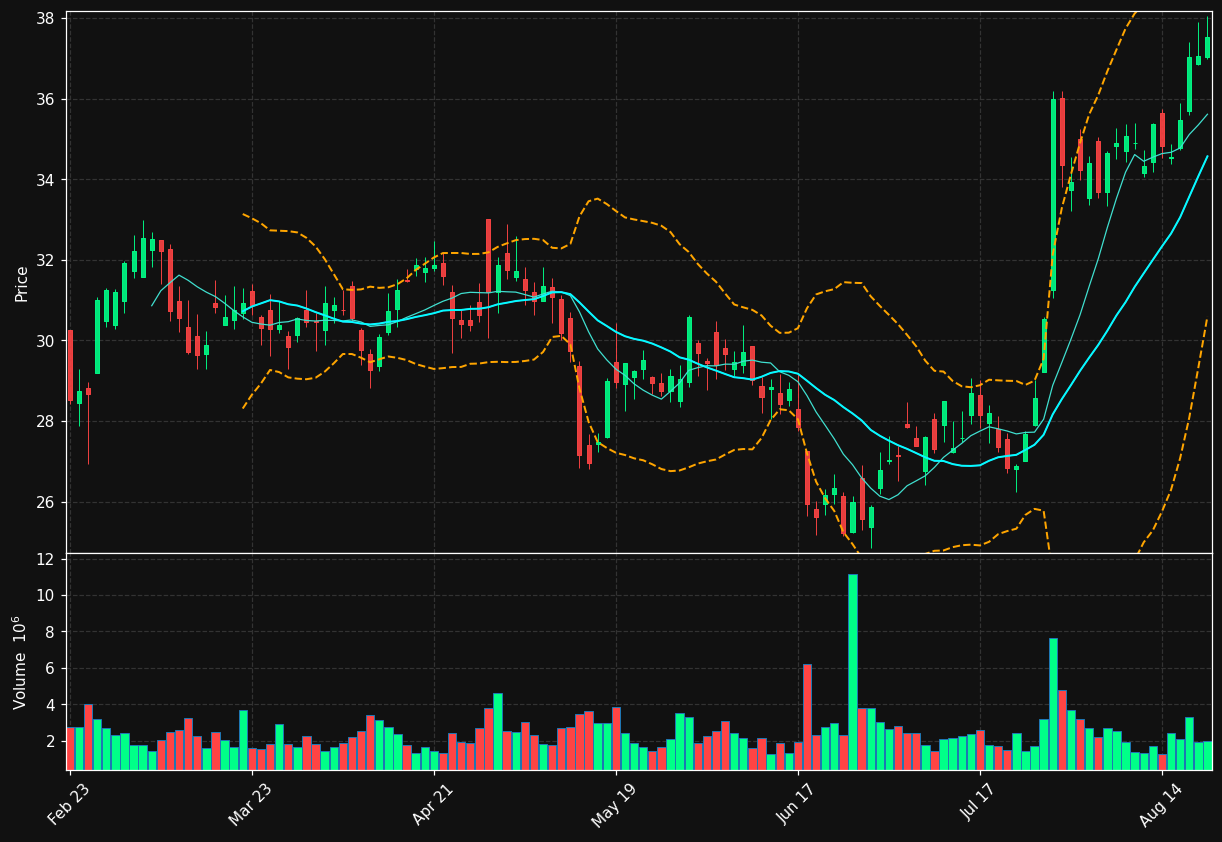Click volume axis tick "10"
The image size is (1222, 842).
point(45,596)
